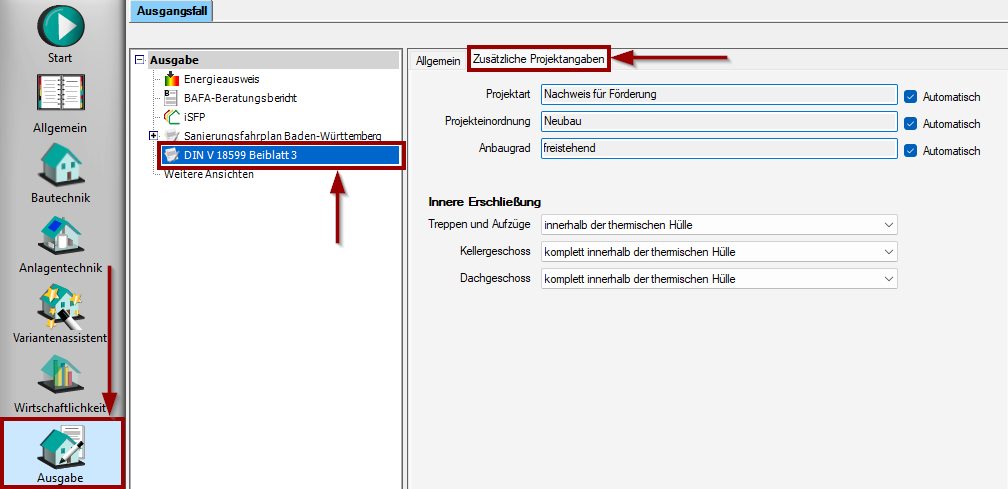Uncheck Automatisch for Projektart
Viewport: 1008px width, 489px height.
coord(910,97)
